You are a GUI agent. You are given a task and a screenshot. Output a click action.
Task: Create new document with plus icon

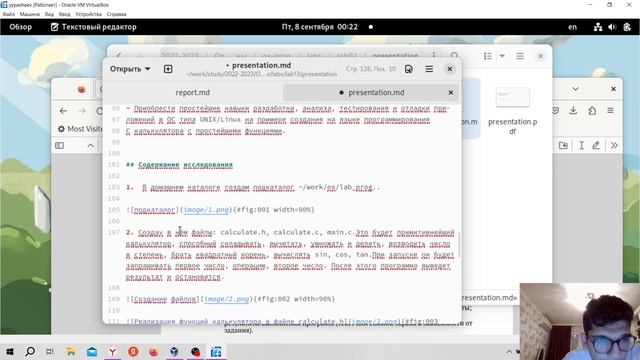[168, 69]
